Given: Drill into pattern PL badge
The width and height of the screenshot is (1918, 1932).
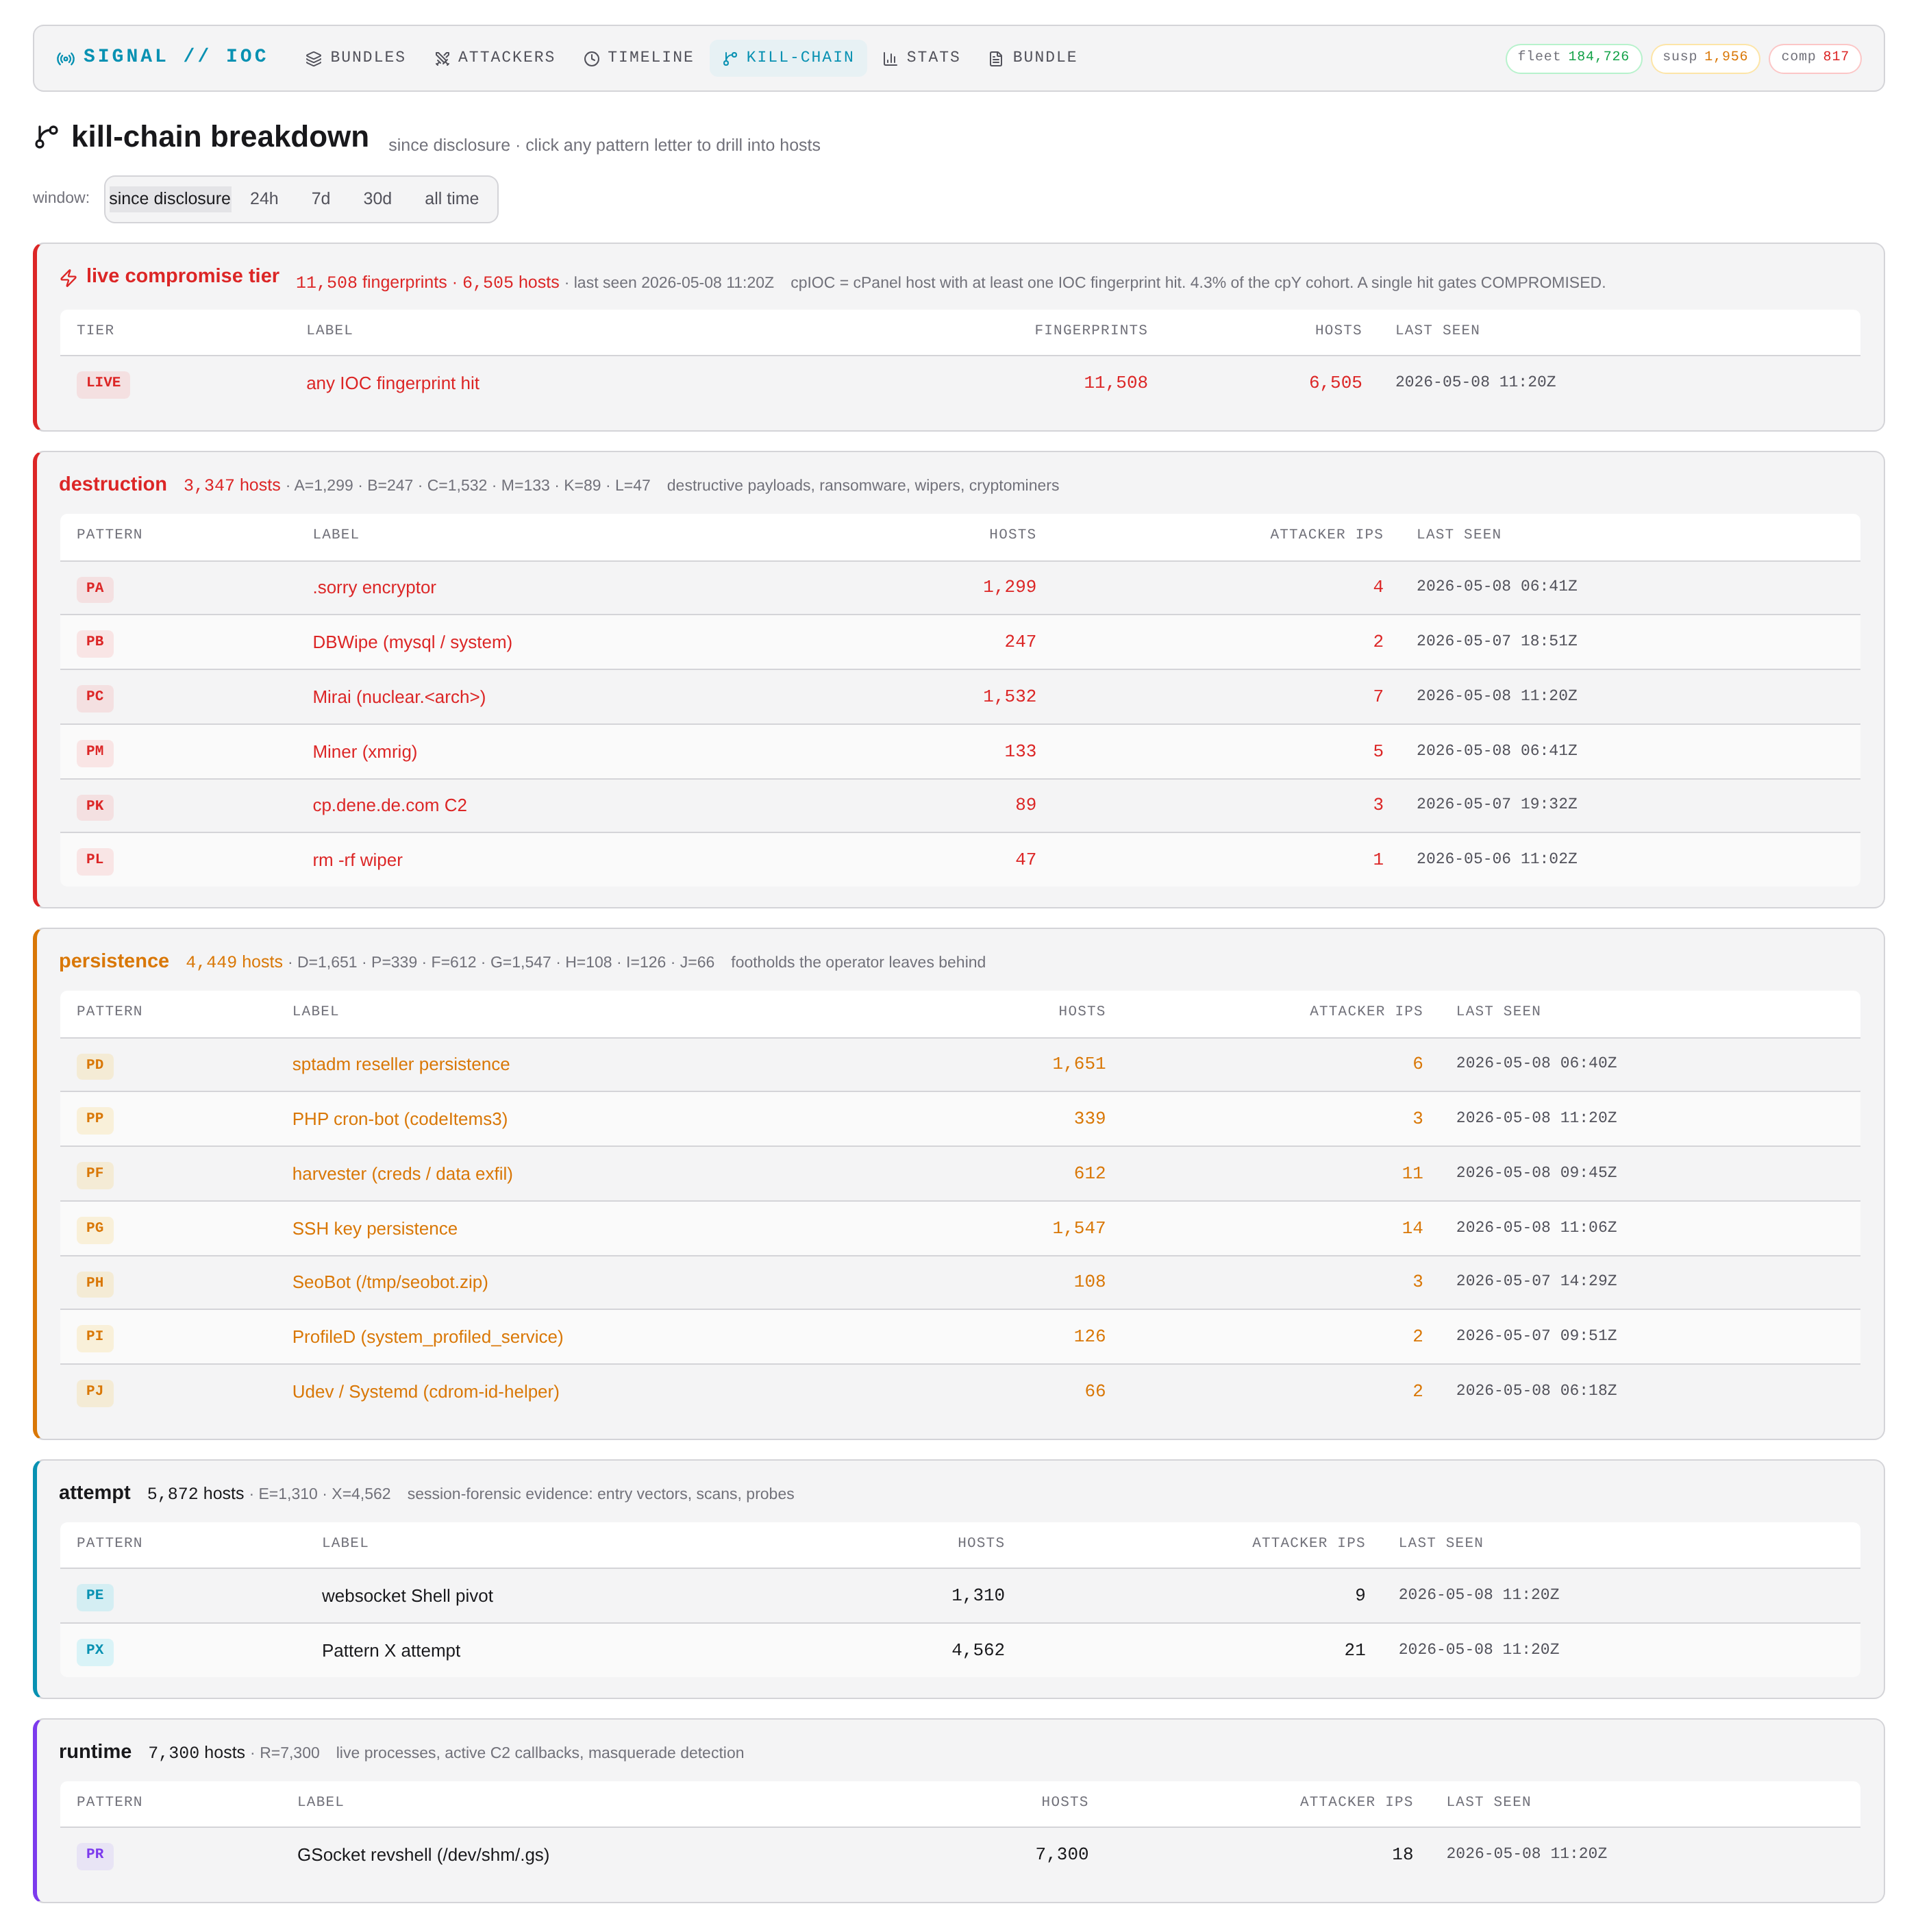Looking at the screenshot, I should coord(95,861).
